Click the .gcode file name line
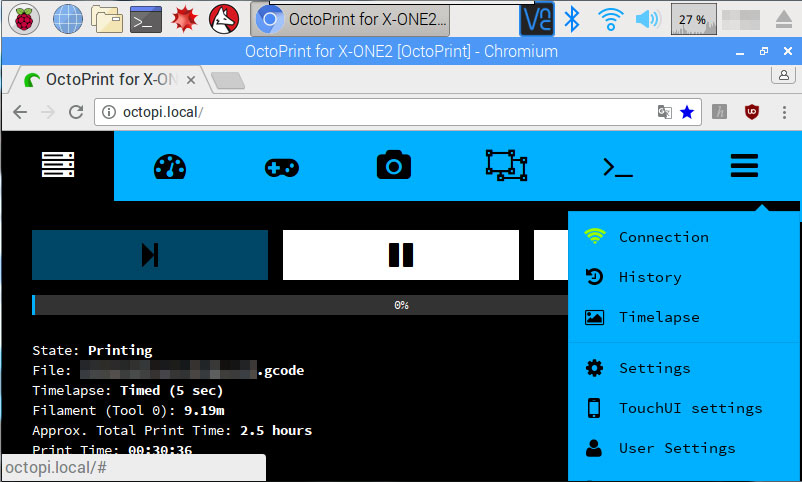Viewport: 802px width, 482px height. (168, 370)
